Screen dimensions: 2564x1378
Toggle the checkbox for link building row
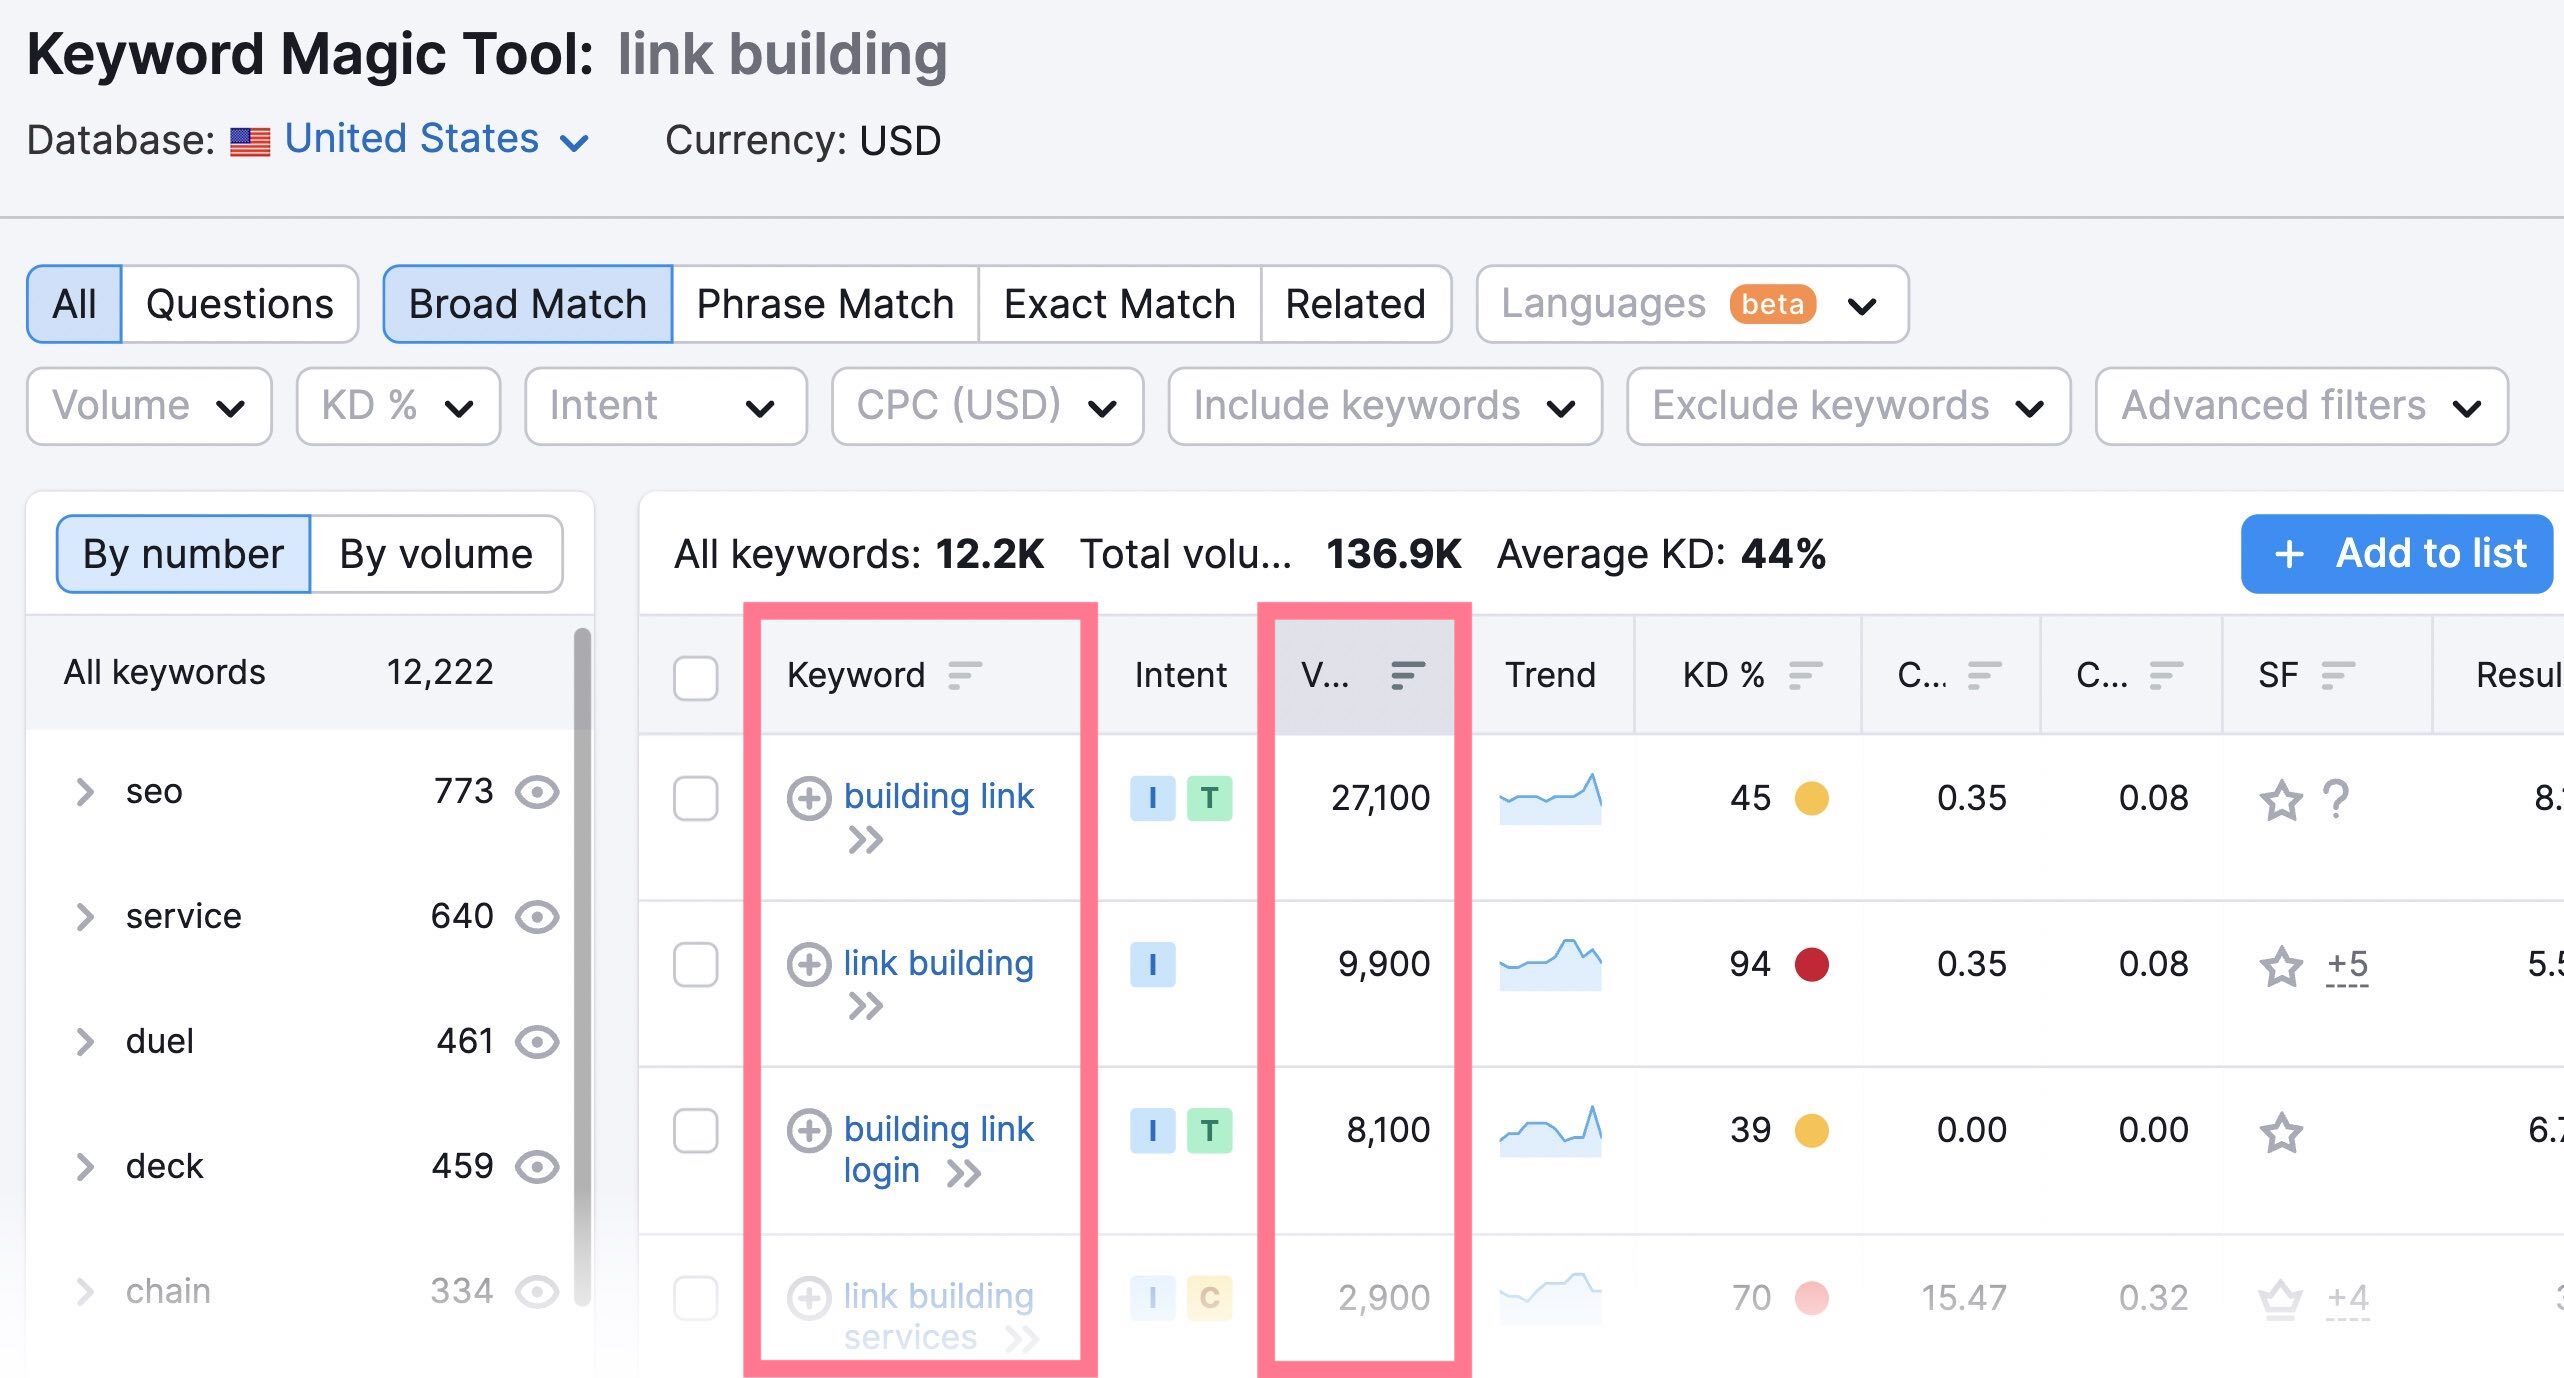coord(696,962)
